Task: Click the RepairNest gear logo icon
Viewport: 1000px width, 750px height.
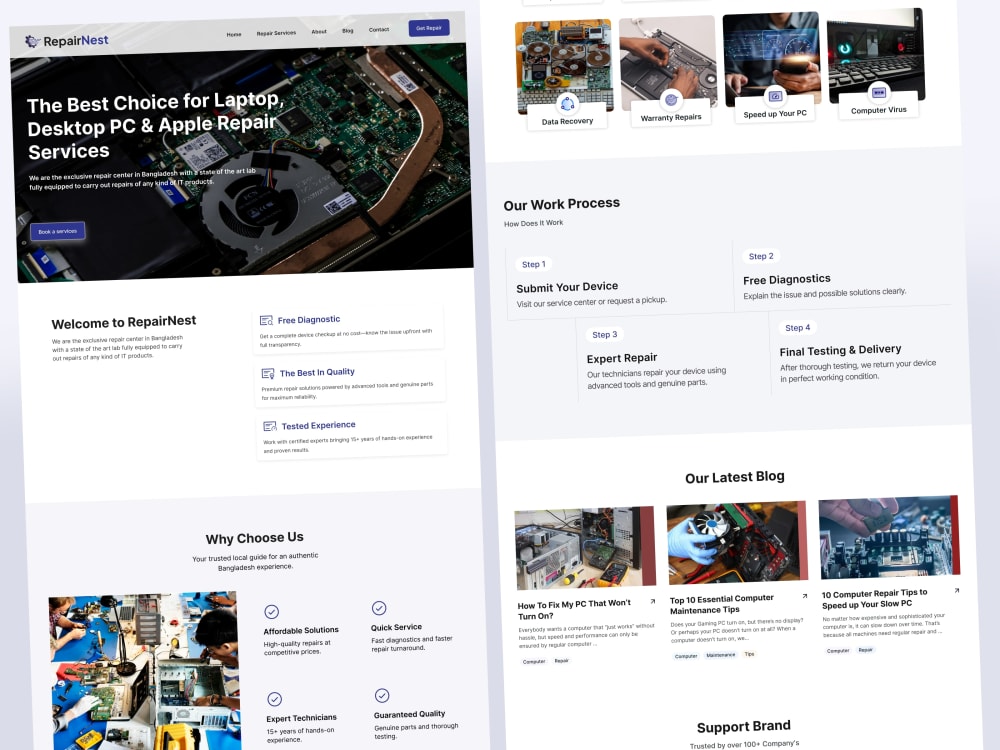Action: (x=32, y=41)
